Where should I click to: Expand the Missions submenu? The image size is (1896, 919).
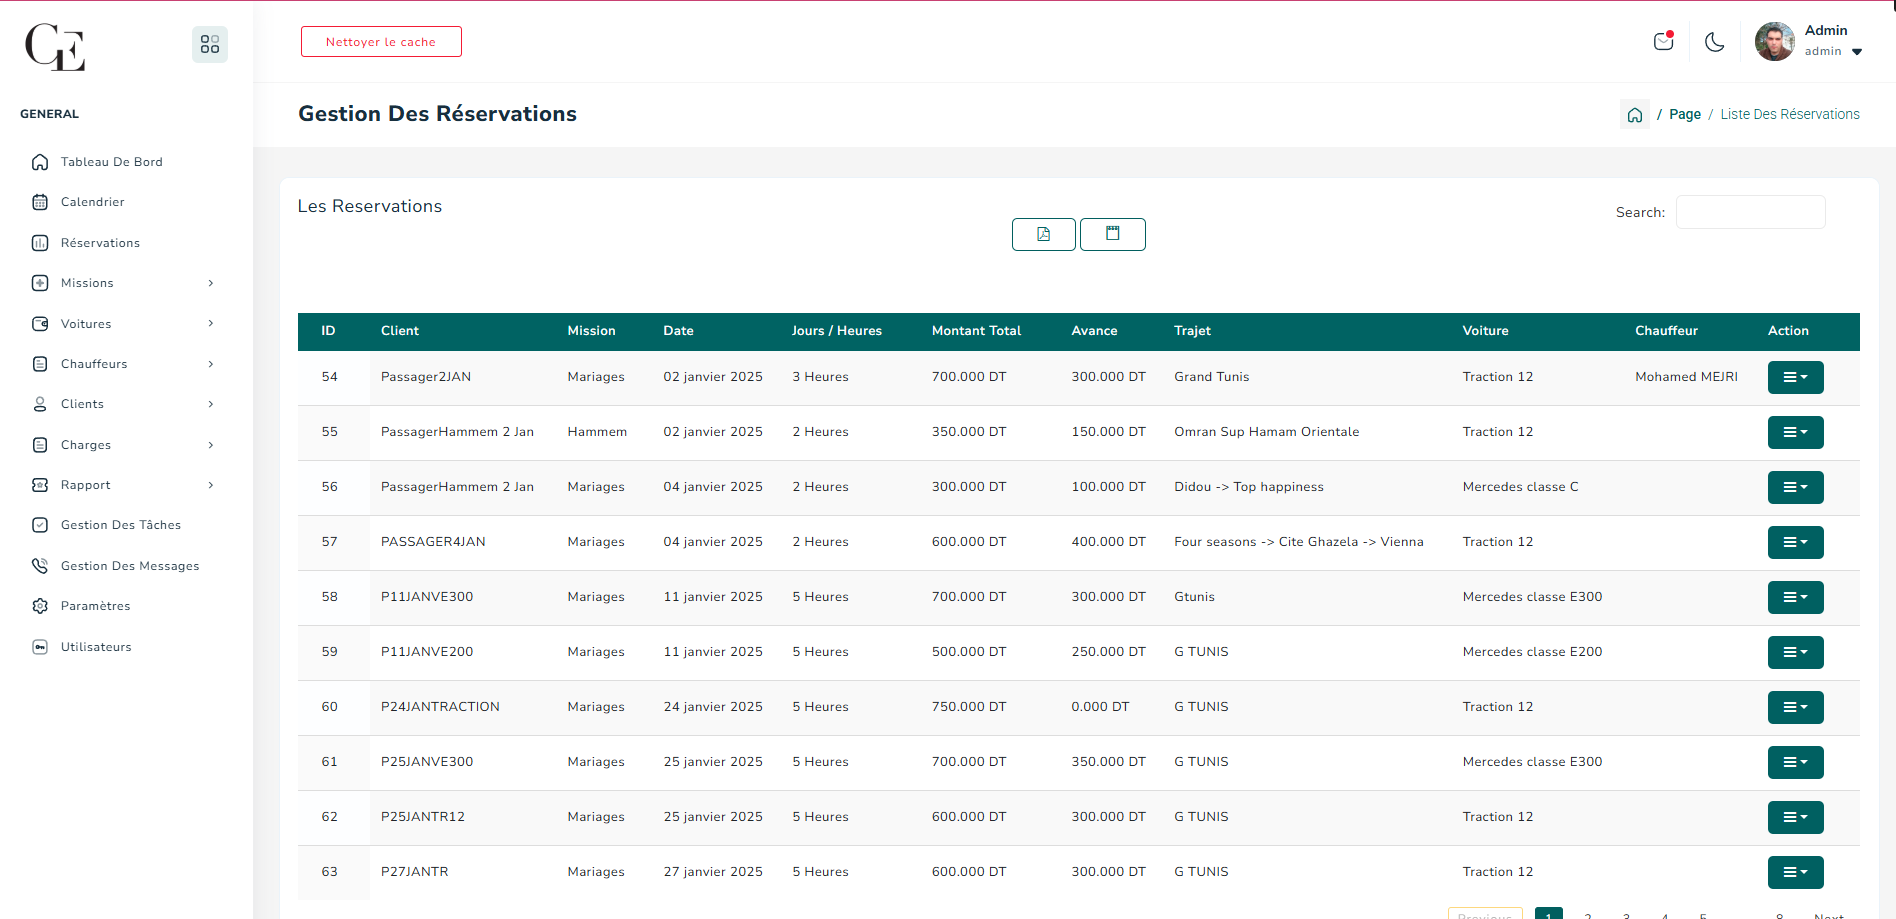[x=210, y=284]
